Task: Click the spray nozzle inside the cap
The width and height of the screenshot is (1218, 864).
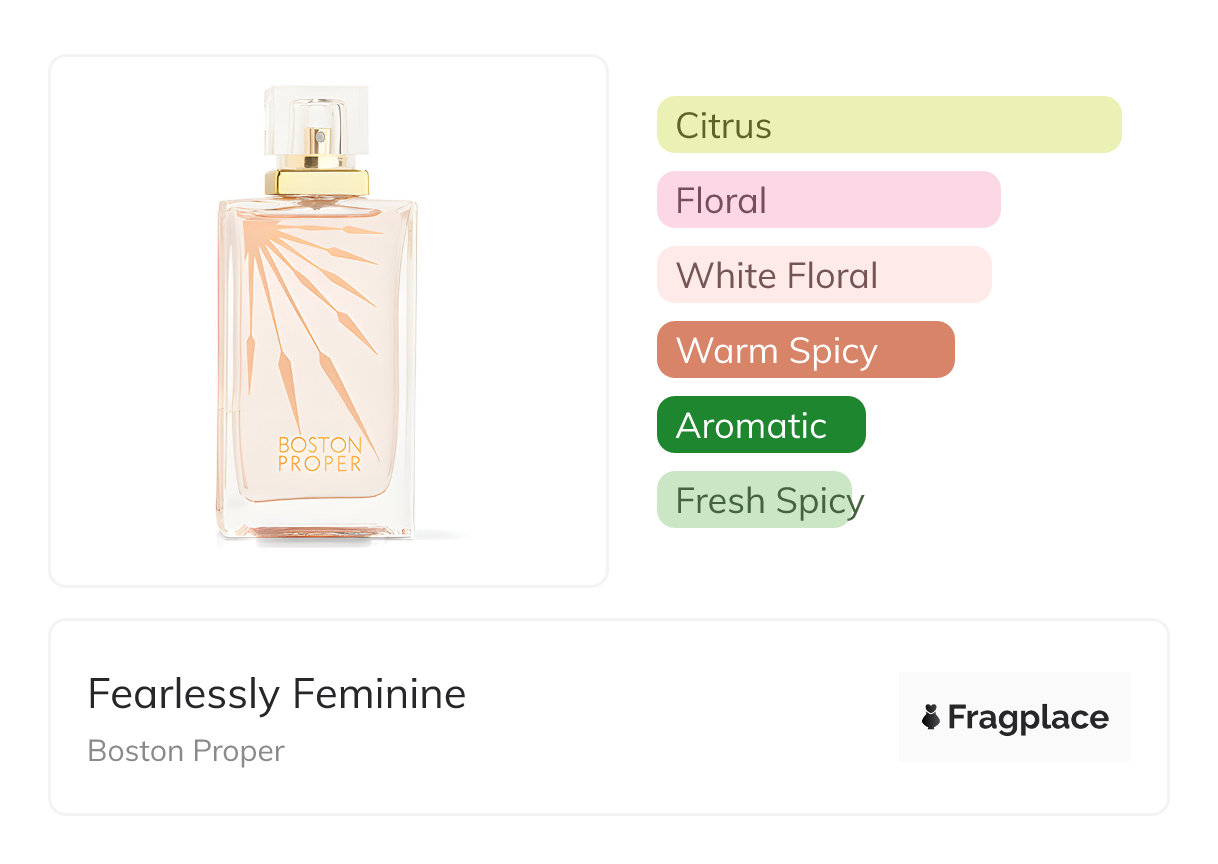Action: click(320, 139)
